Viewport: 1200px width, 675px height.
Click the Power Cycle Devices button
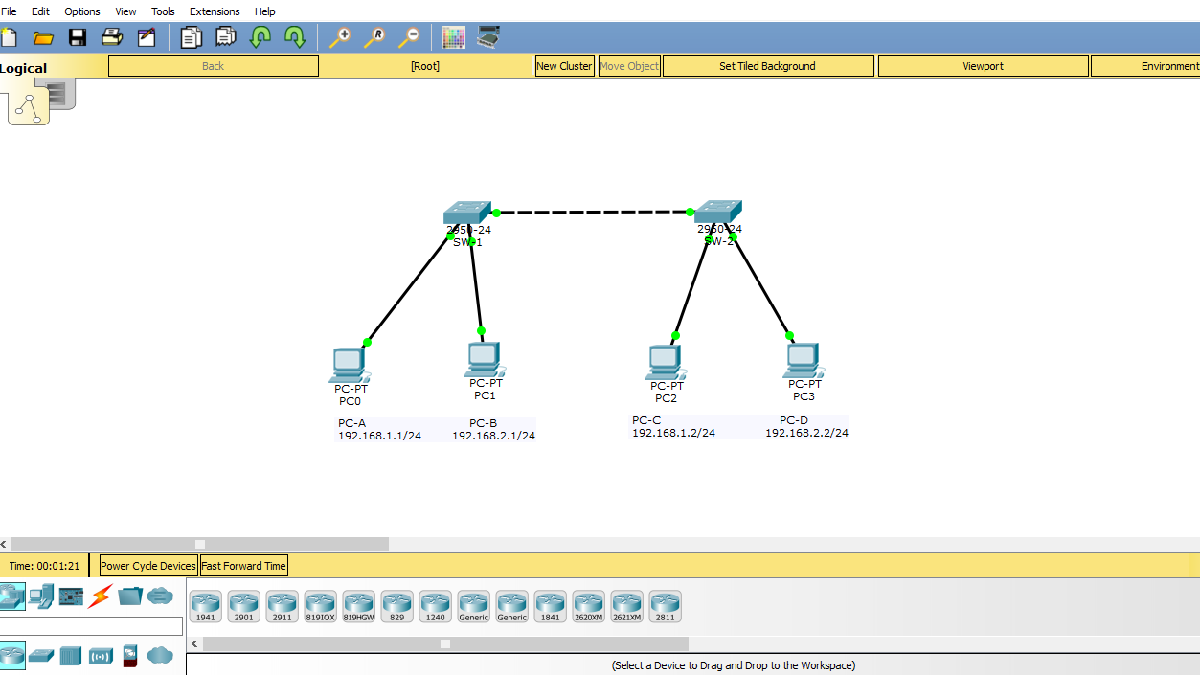pyautogui.click(x=148, y=566)
